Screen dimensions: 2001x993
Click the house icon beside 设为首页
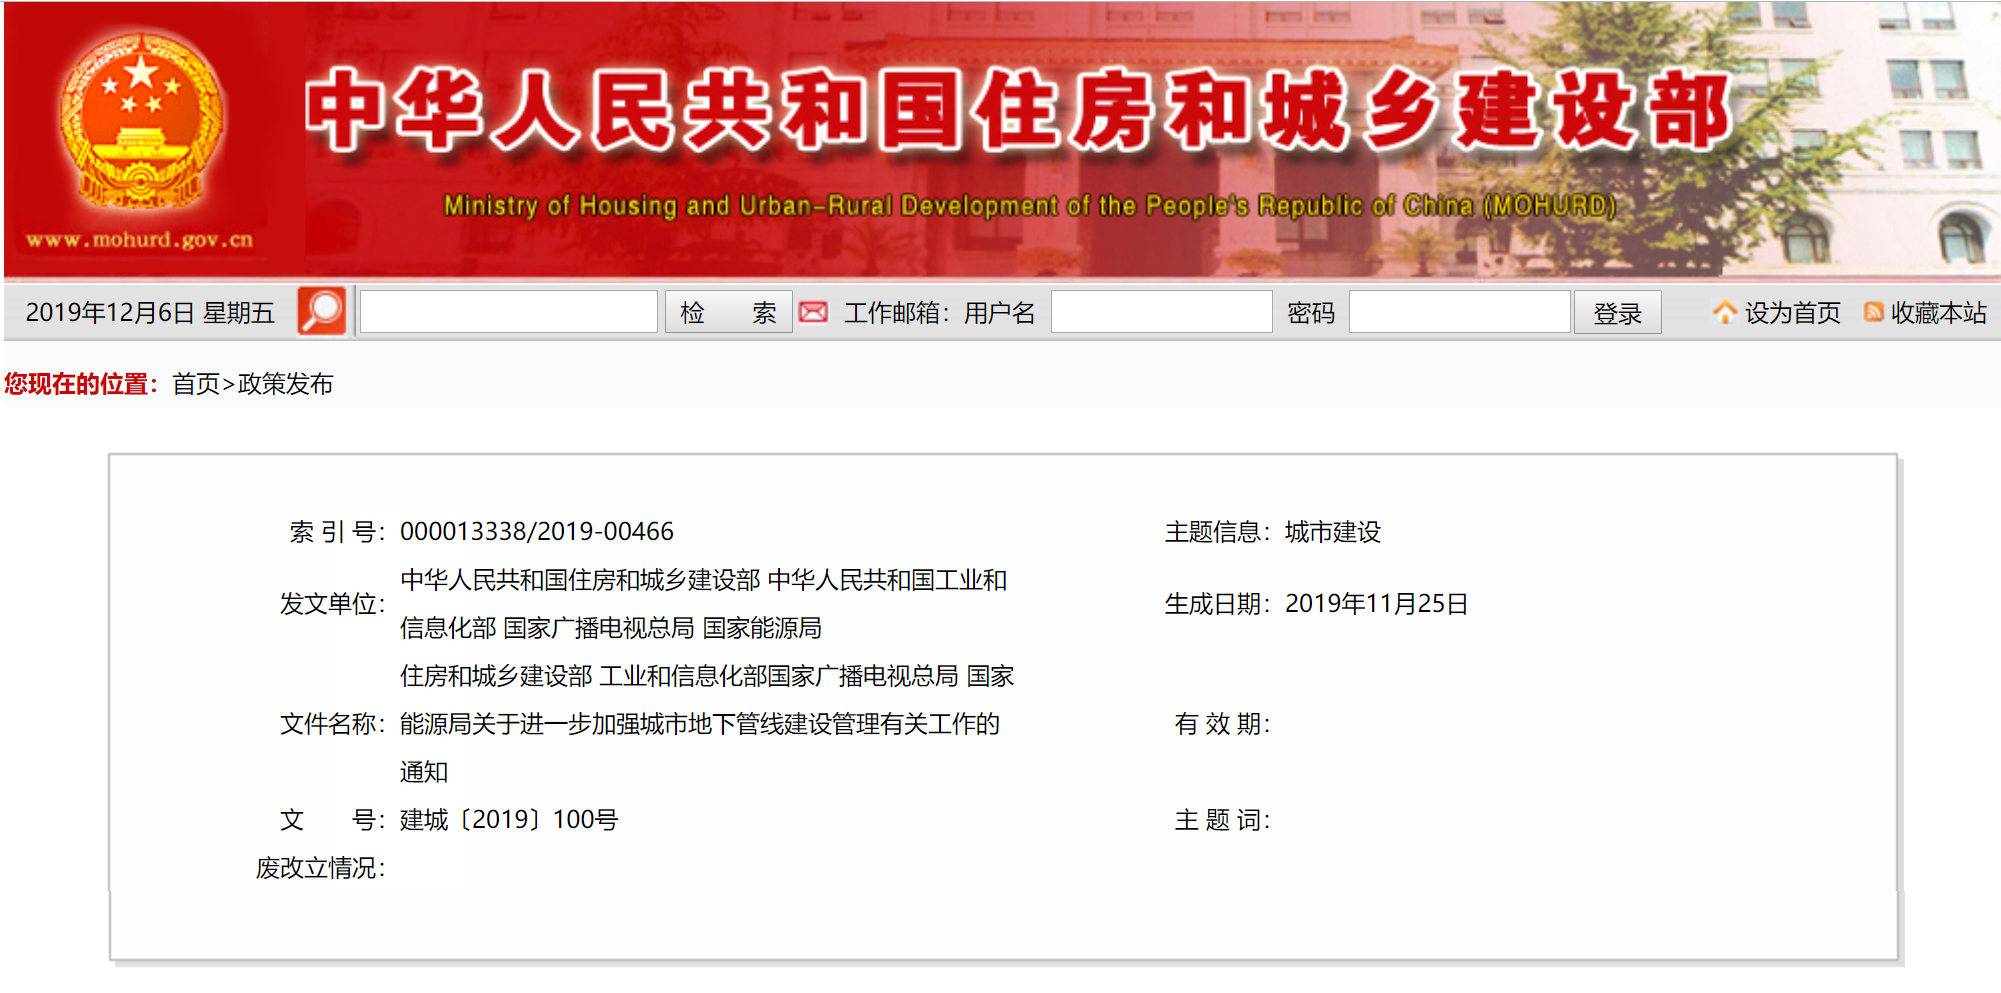1724,312
